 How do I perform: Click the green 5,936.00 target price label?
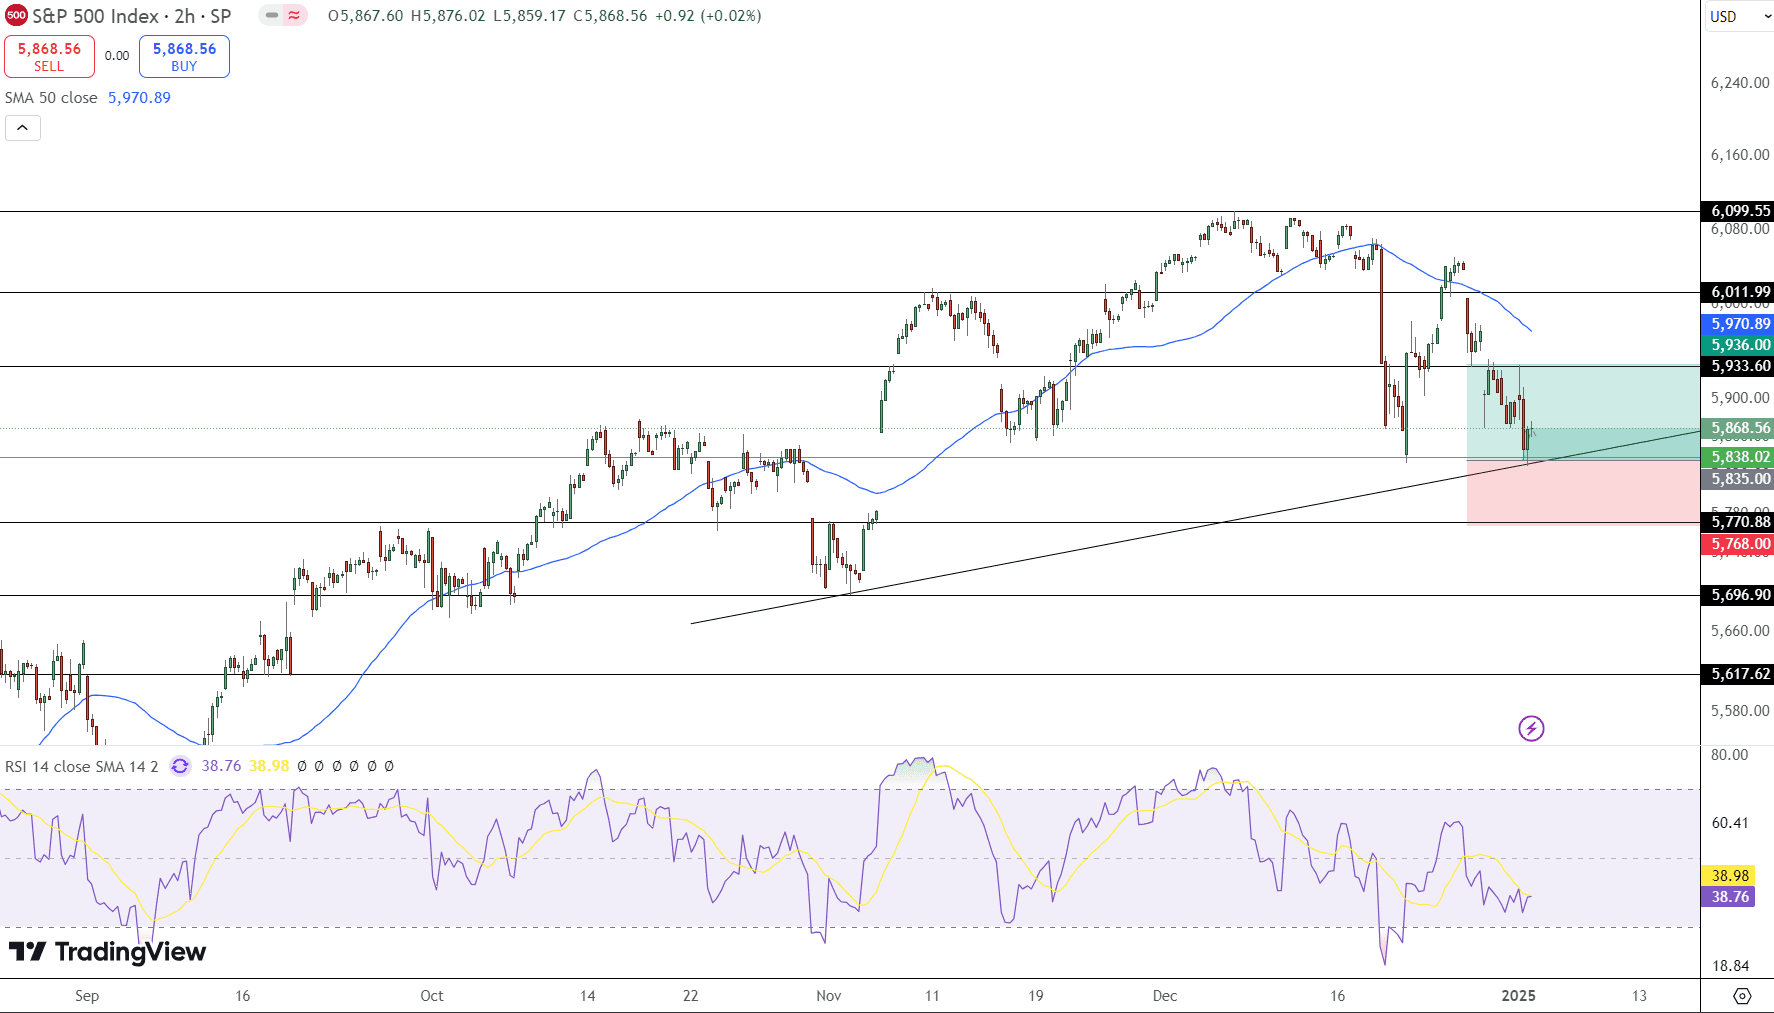tap(1738, 345)
